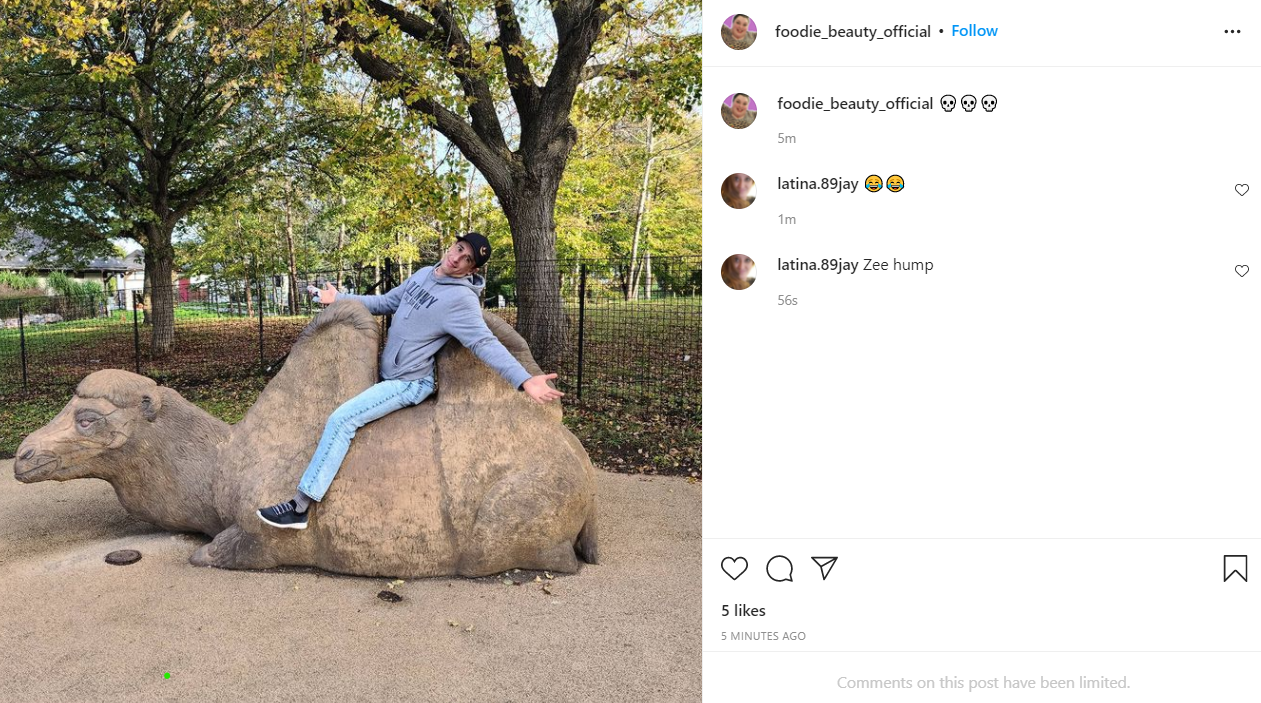The image size is (1261, 703).
Task: Click the header profile avatar
Action: click(x=739, y=32)
